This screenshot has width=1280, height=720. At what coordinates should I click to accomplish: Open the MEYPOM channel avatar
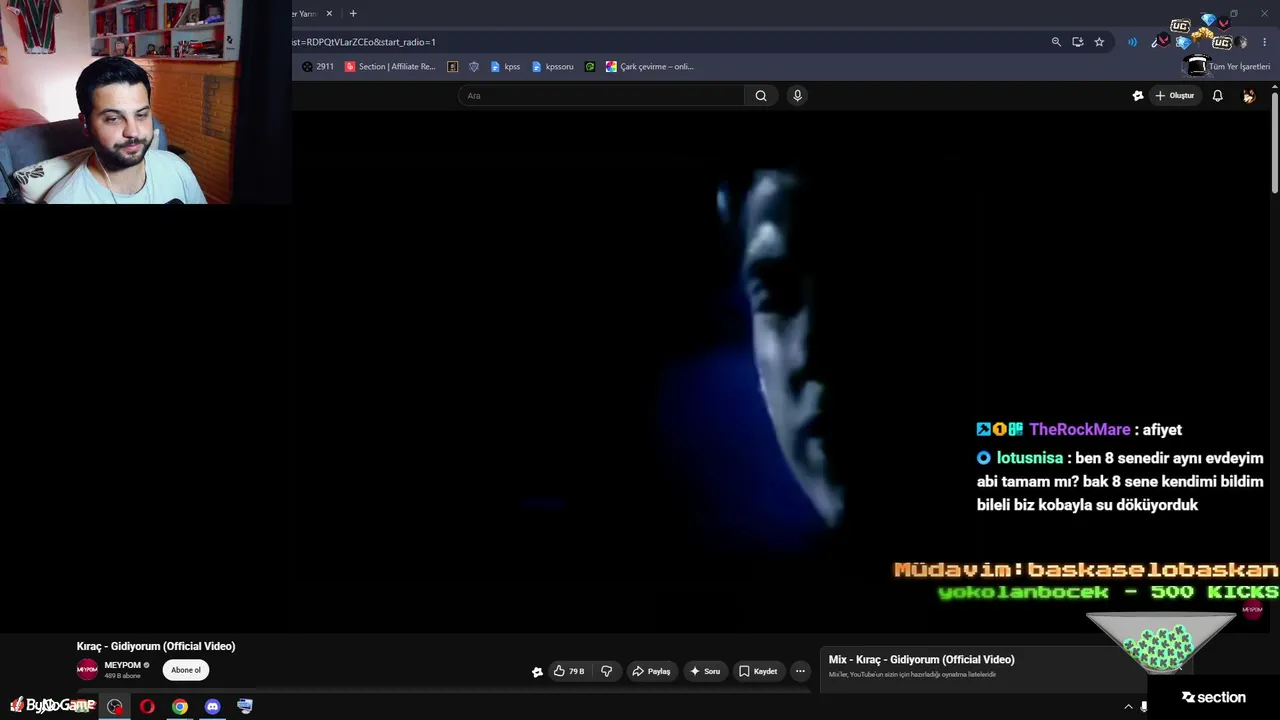[x=87, y=670]
